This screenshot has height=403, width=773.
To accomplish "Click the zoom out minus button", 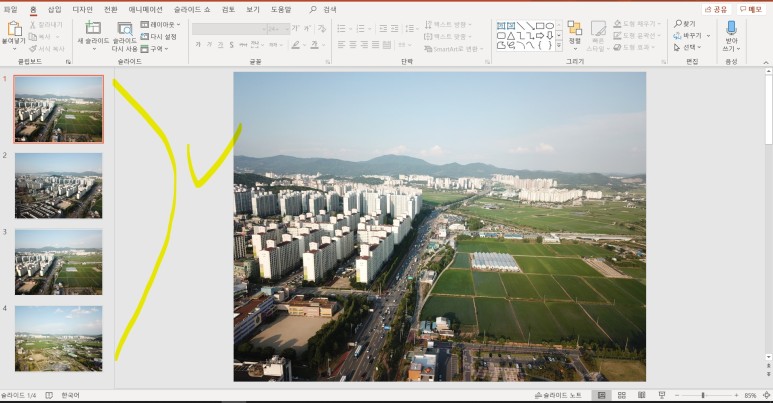I will [x=677, y=395].
